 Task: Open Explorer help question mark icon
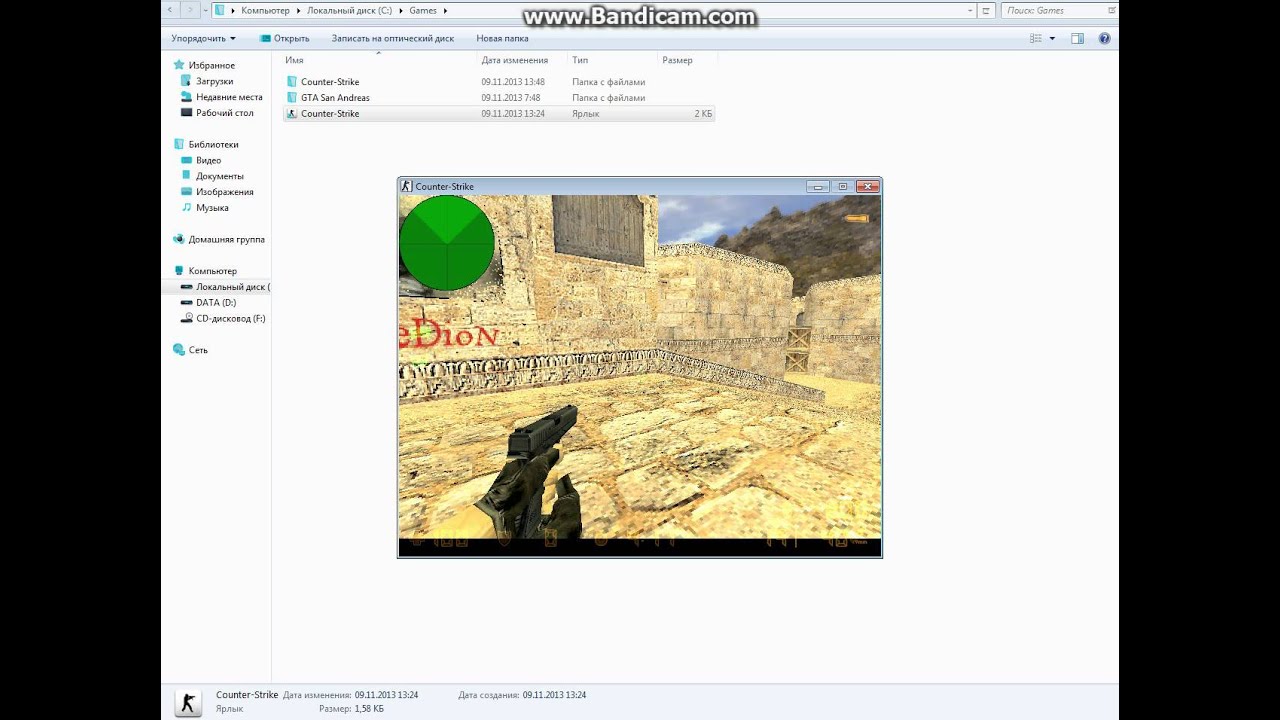click(x=1104, y=38)
